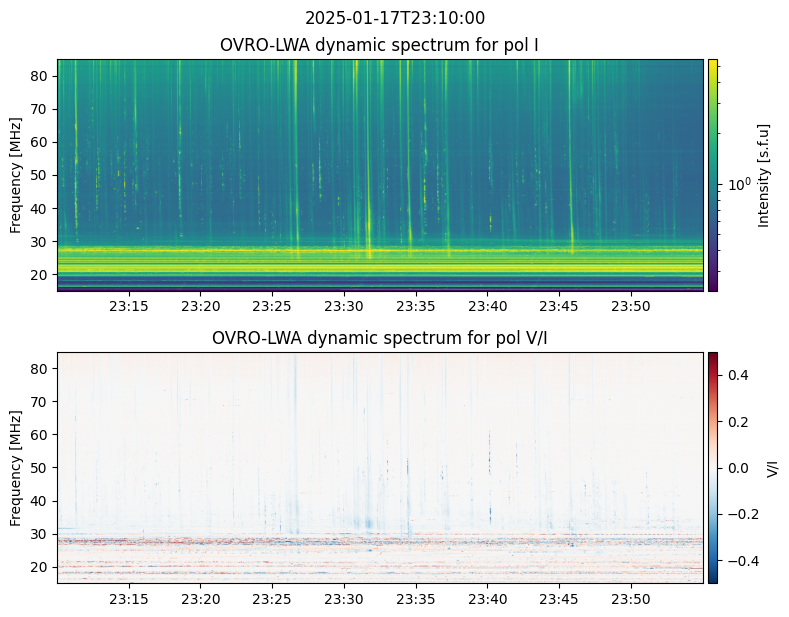This screenshot has height=617, width=789.
Task: Click the -0.4 tick on the V/I colorbar
Action: point(740,561)
